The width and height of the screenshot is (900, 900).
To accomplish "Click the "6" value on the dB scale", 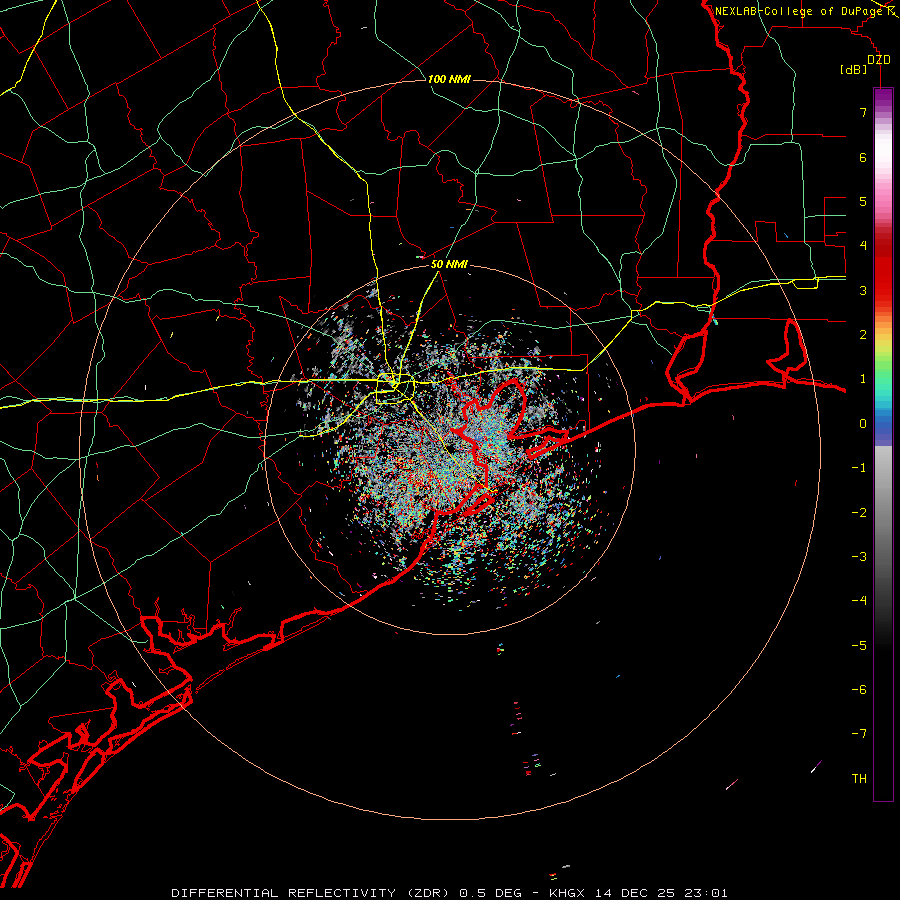I will tap(863, 157).
